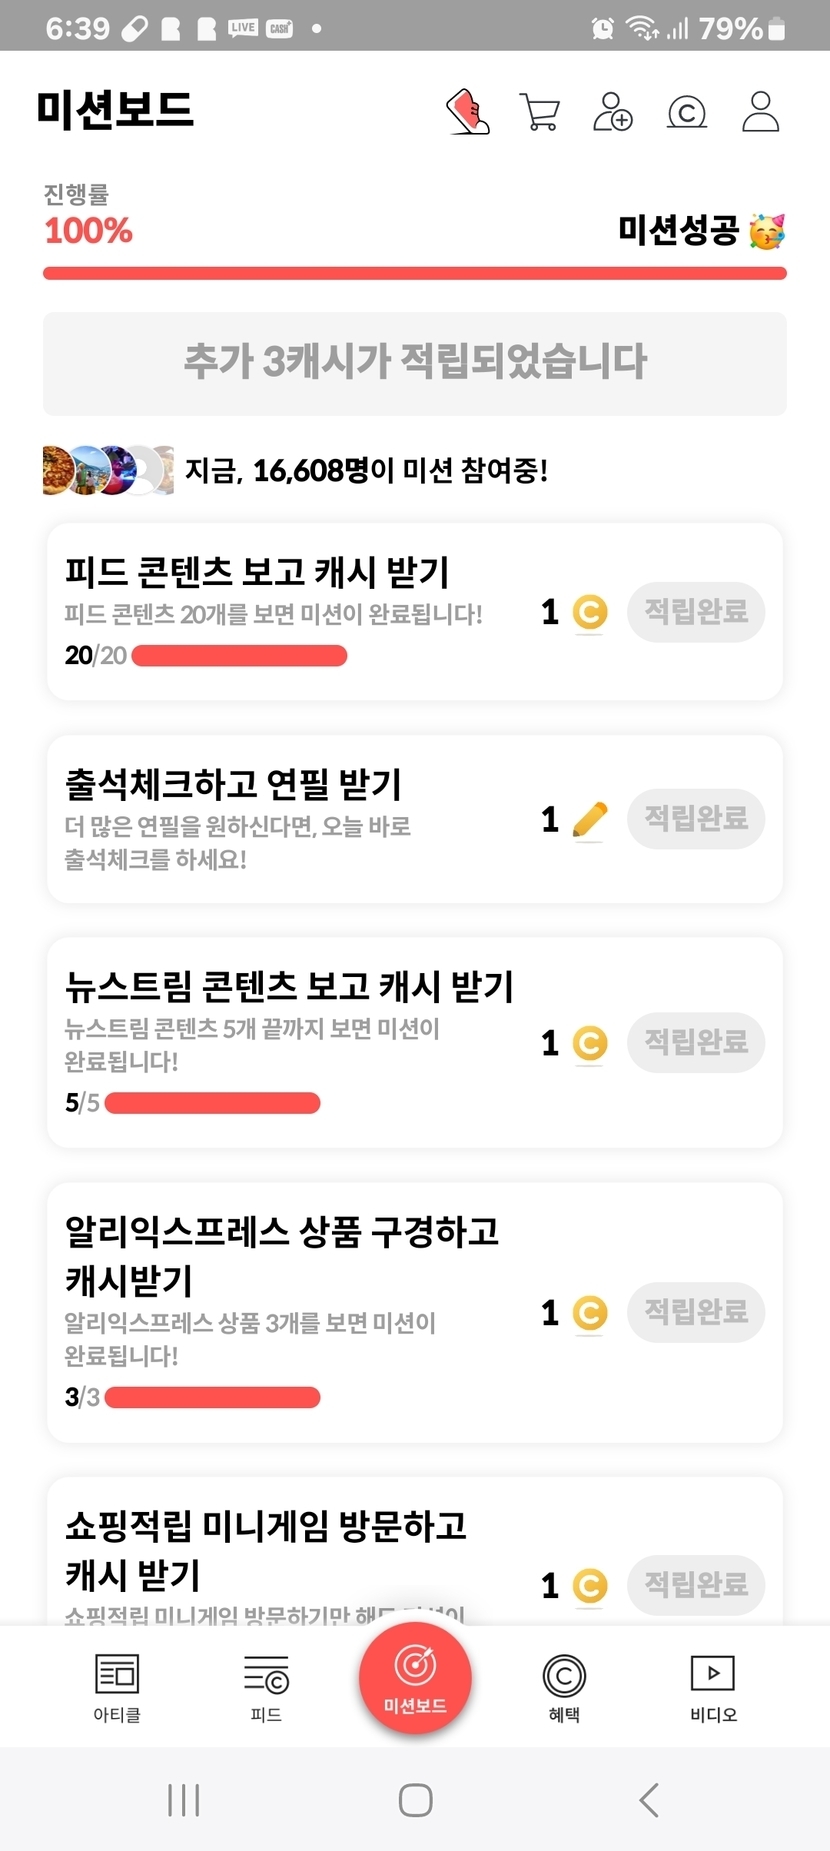Open the 미션보드 center tab

[415, 1679]
